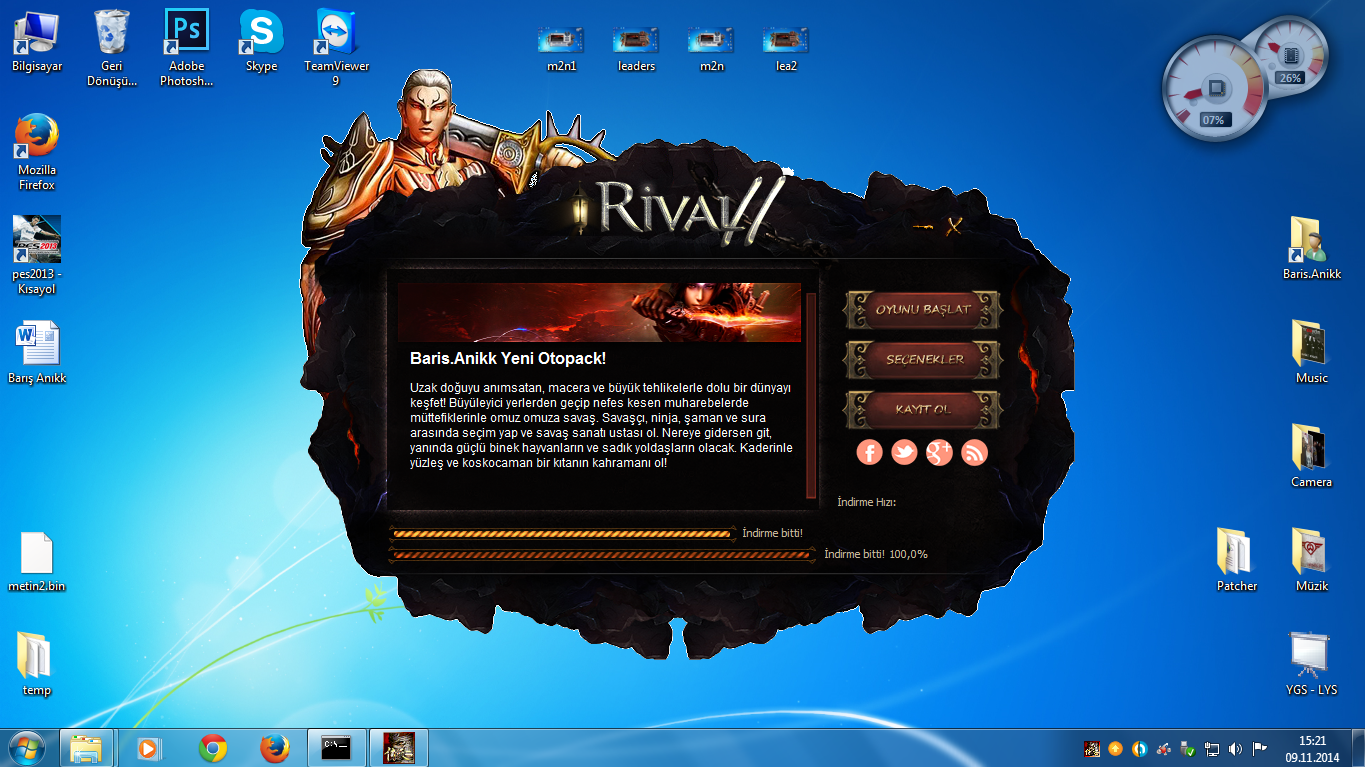Click the orange and blue circular tray icon

point(1140,748)
